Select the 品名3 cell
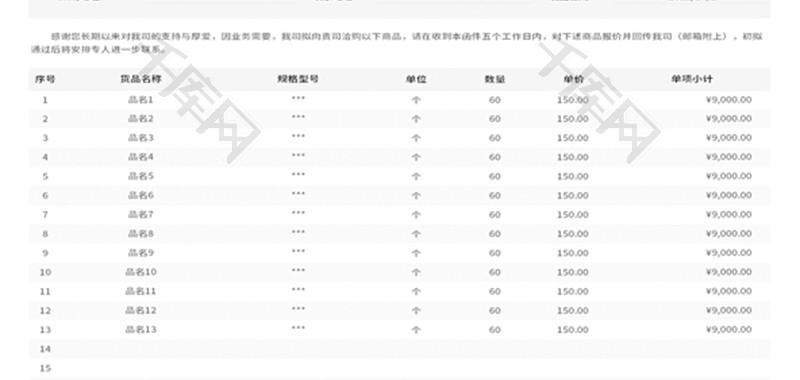 [x=141, y=138]
